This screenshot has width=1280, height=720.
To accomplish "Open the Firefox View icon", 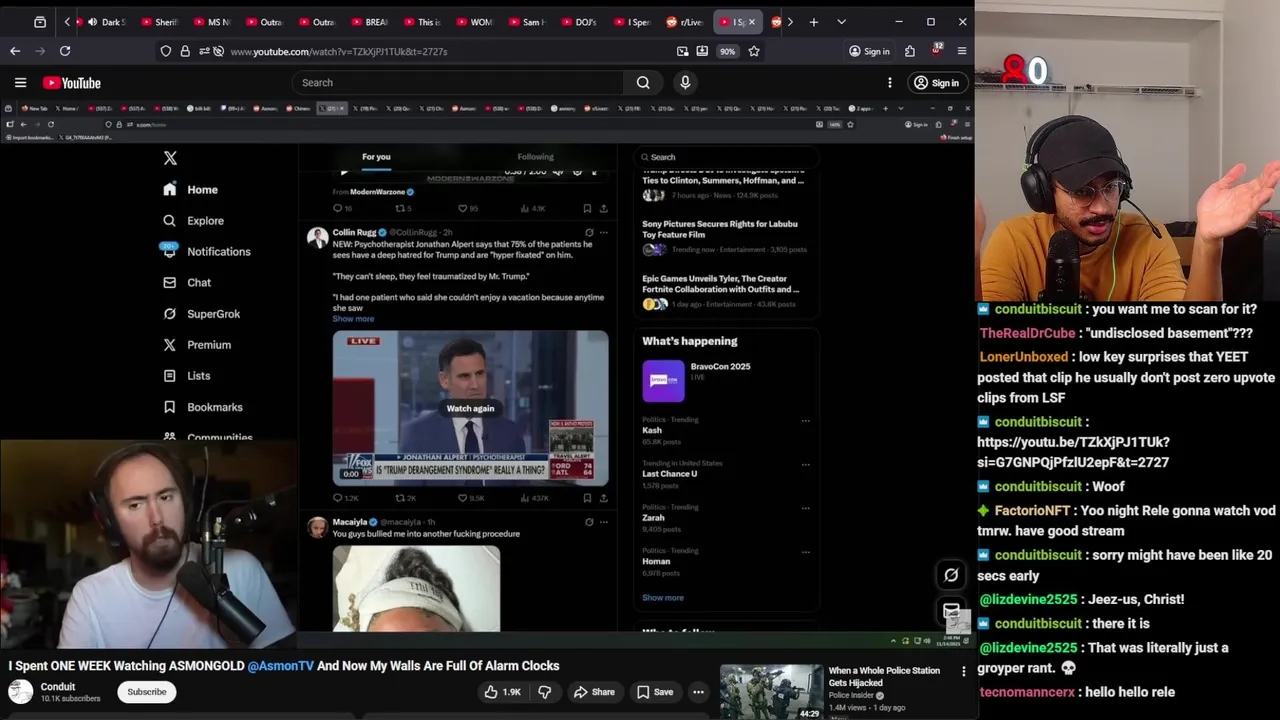I will click(x=40, y=22).
